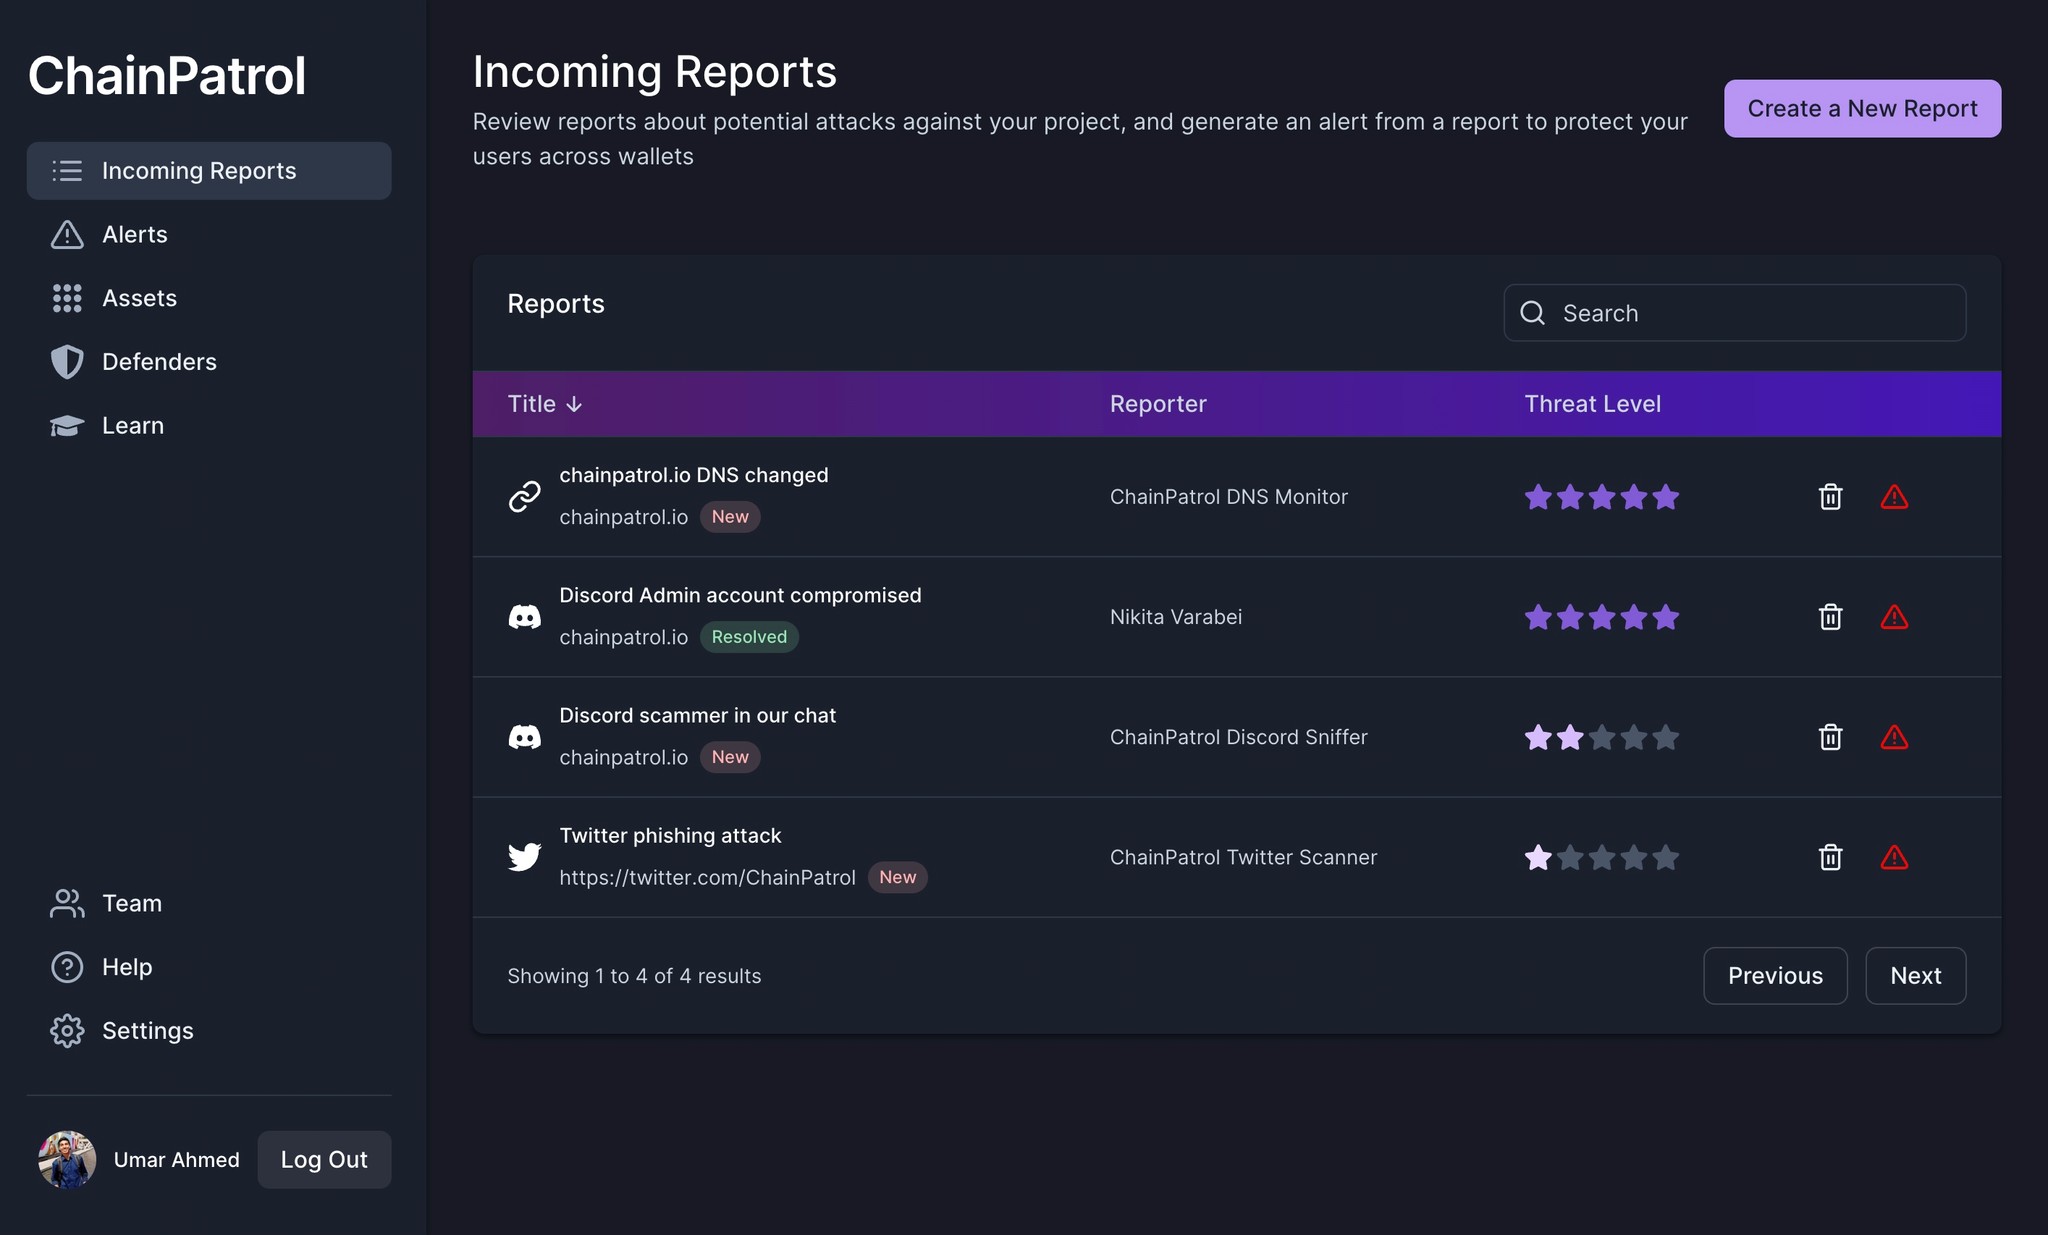This screenshot has width=2048, height=1235.
Task: Delete the chainpatrol.io DNS changed report
Action: pyautogui.click(x=1830, y=497)
